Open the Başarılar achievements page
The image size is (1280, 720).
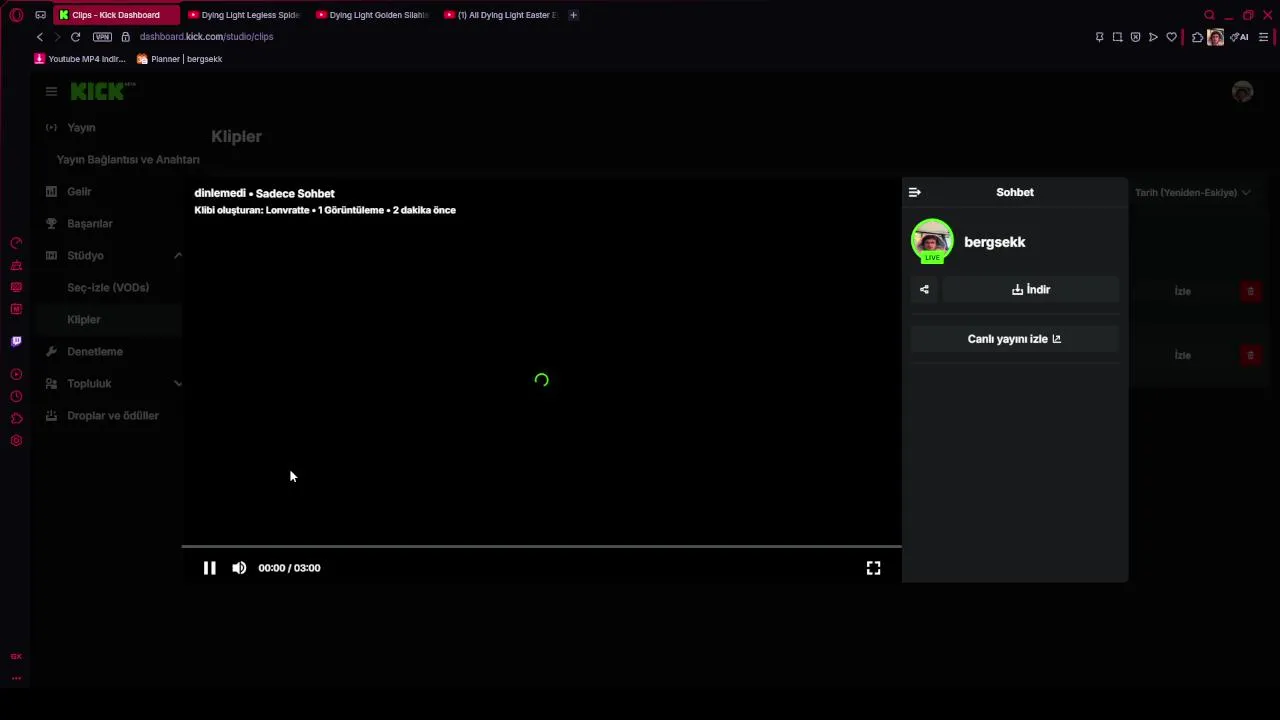(90, 224)
